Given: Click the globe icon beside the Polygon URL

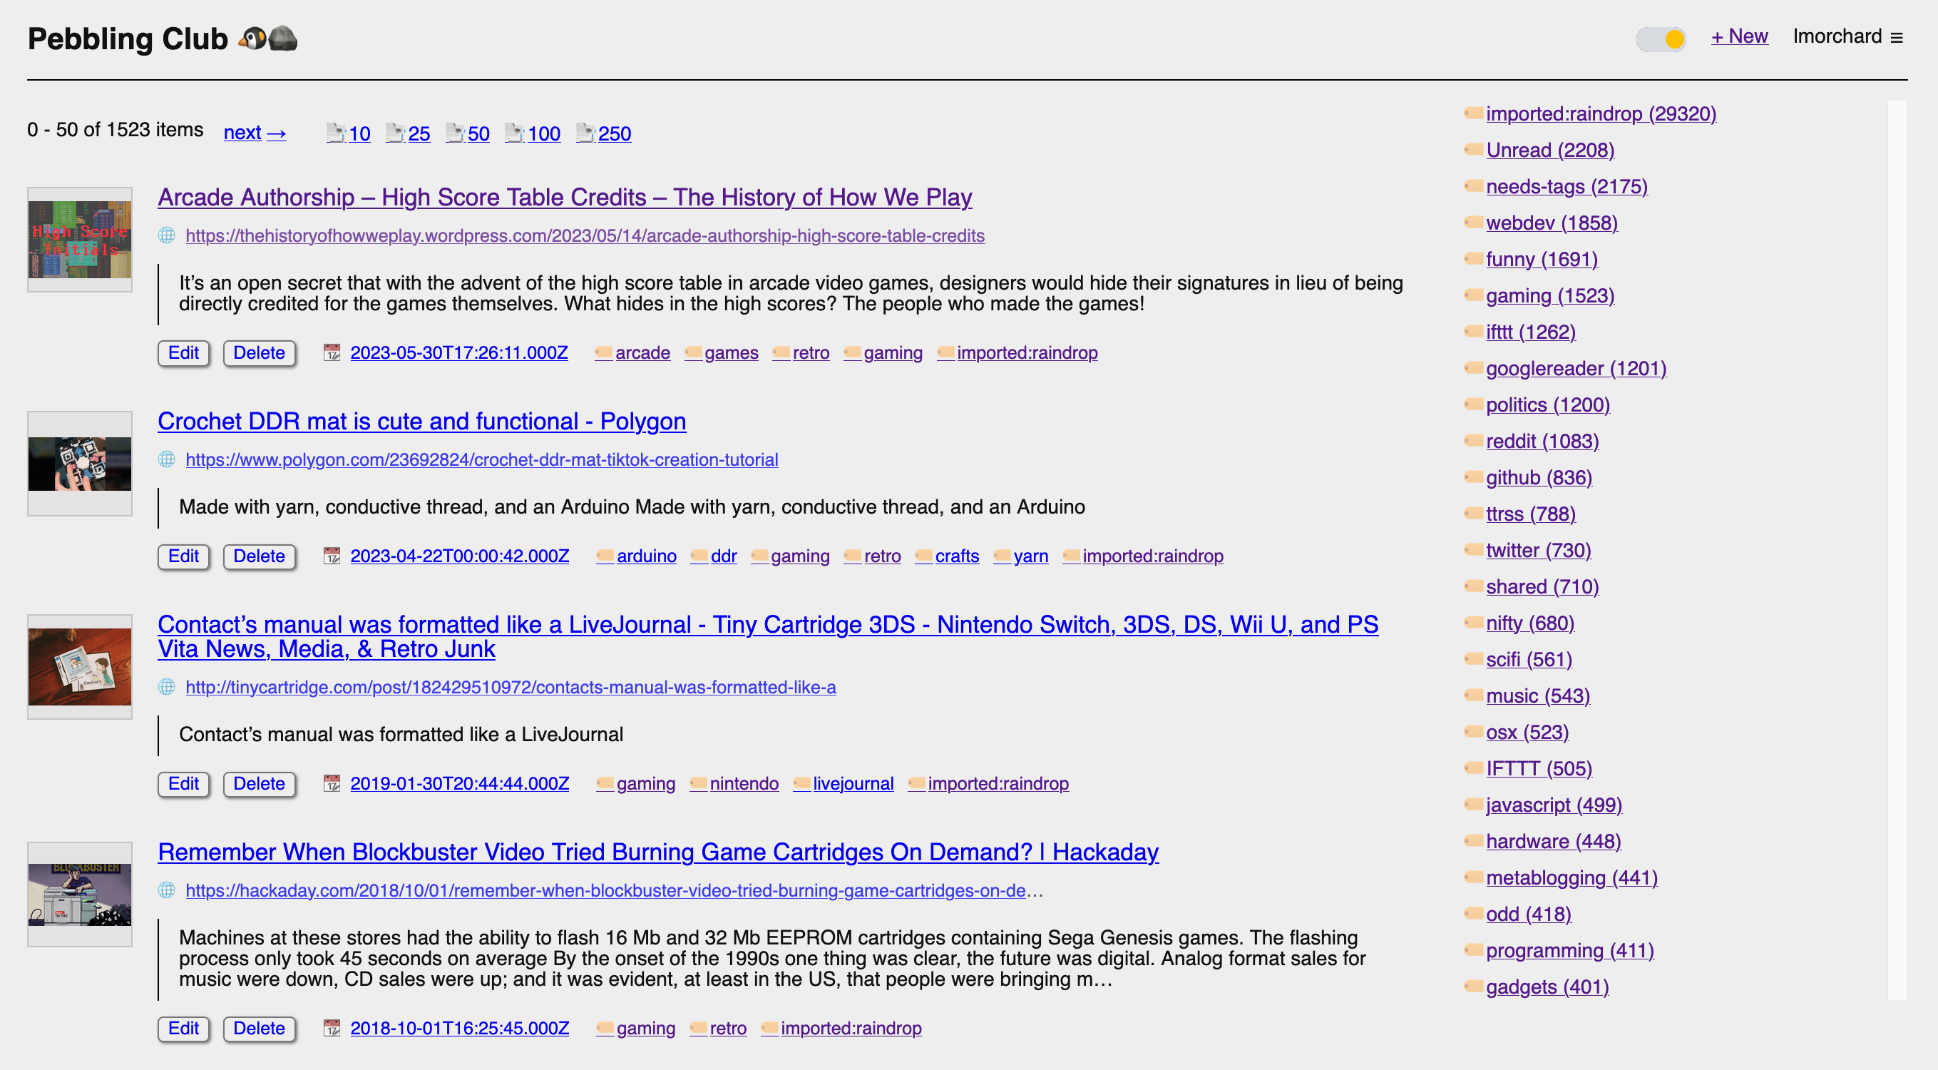Looking at the screenshot, I should pyautogui.click(x=167, y=460).
